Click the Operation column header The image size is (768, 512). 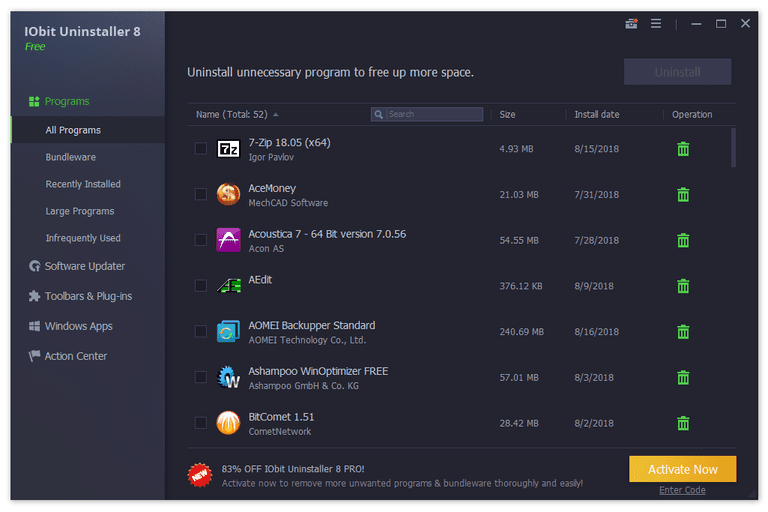(x=692, y=115)
